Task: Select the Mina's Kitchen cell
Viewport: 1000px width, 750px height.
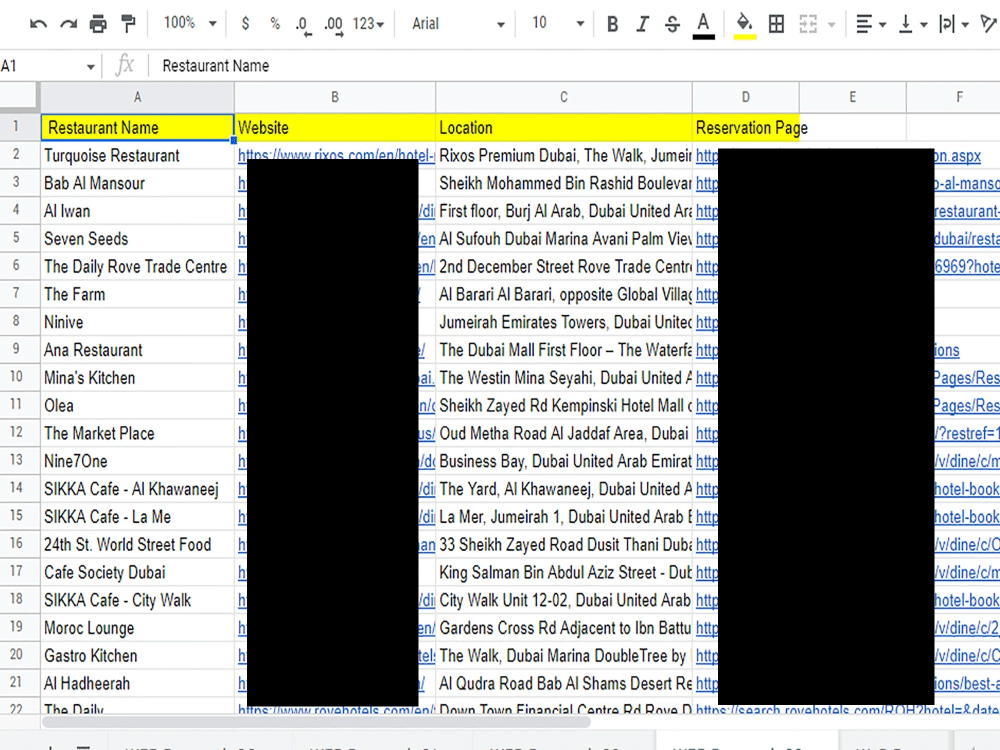Action: tap(137, 378)
